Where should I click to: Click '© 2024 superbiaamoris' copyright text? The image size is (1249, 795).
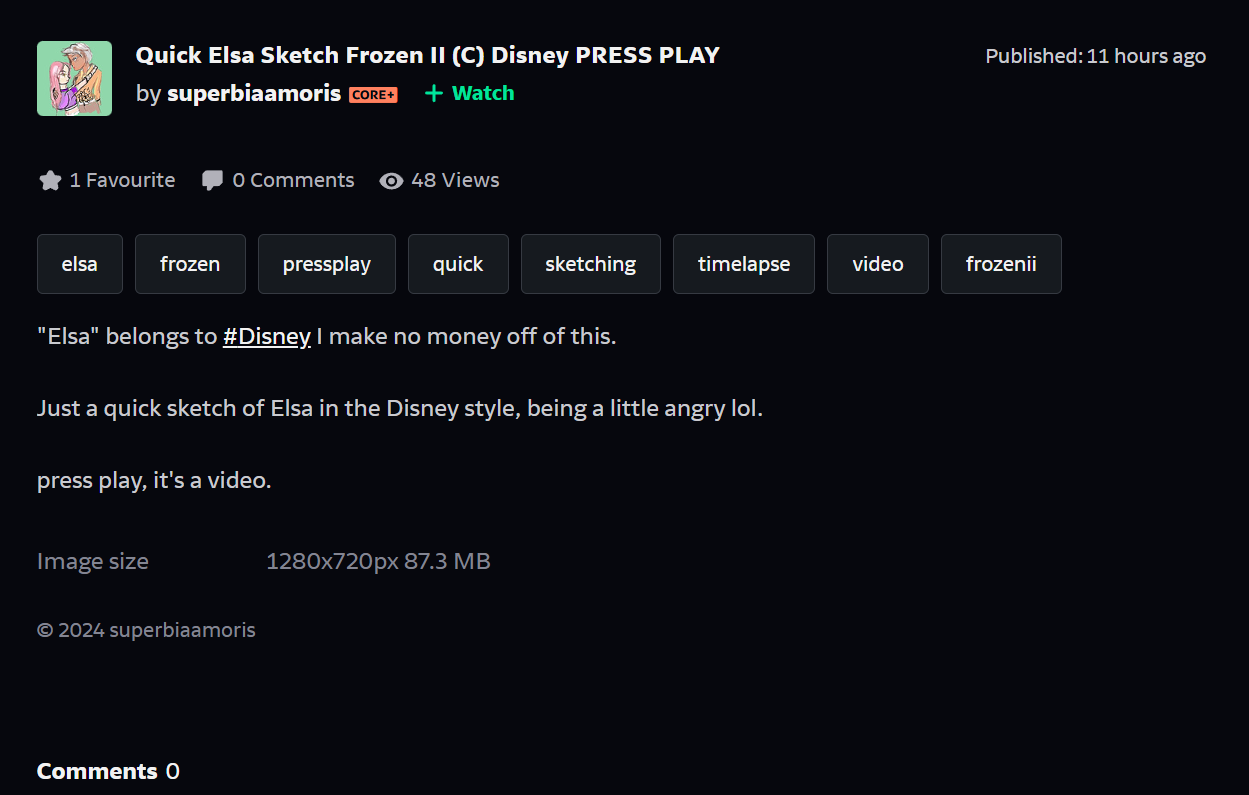click(146, 630)
